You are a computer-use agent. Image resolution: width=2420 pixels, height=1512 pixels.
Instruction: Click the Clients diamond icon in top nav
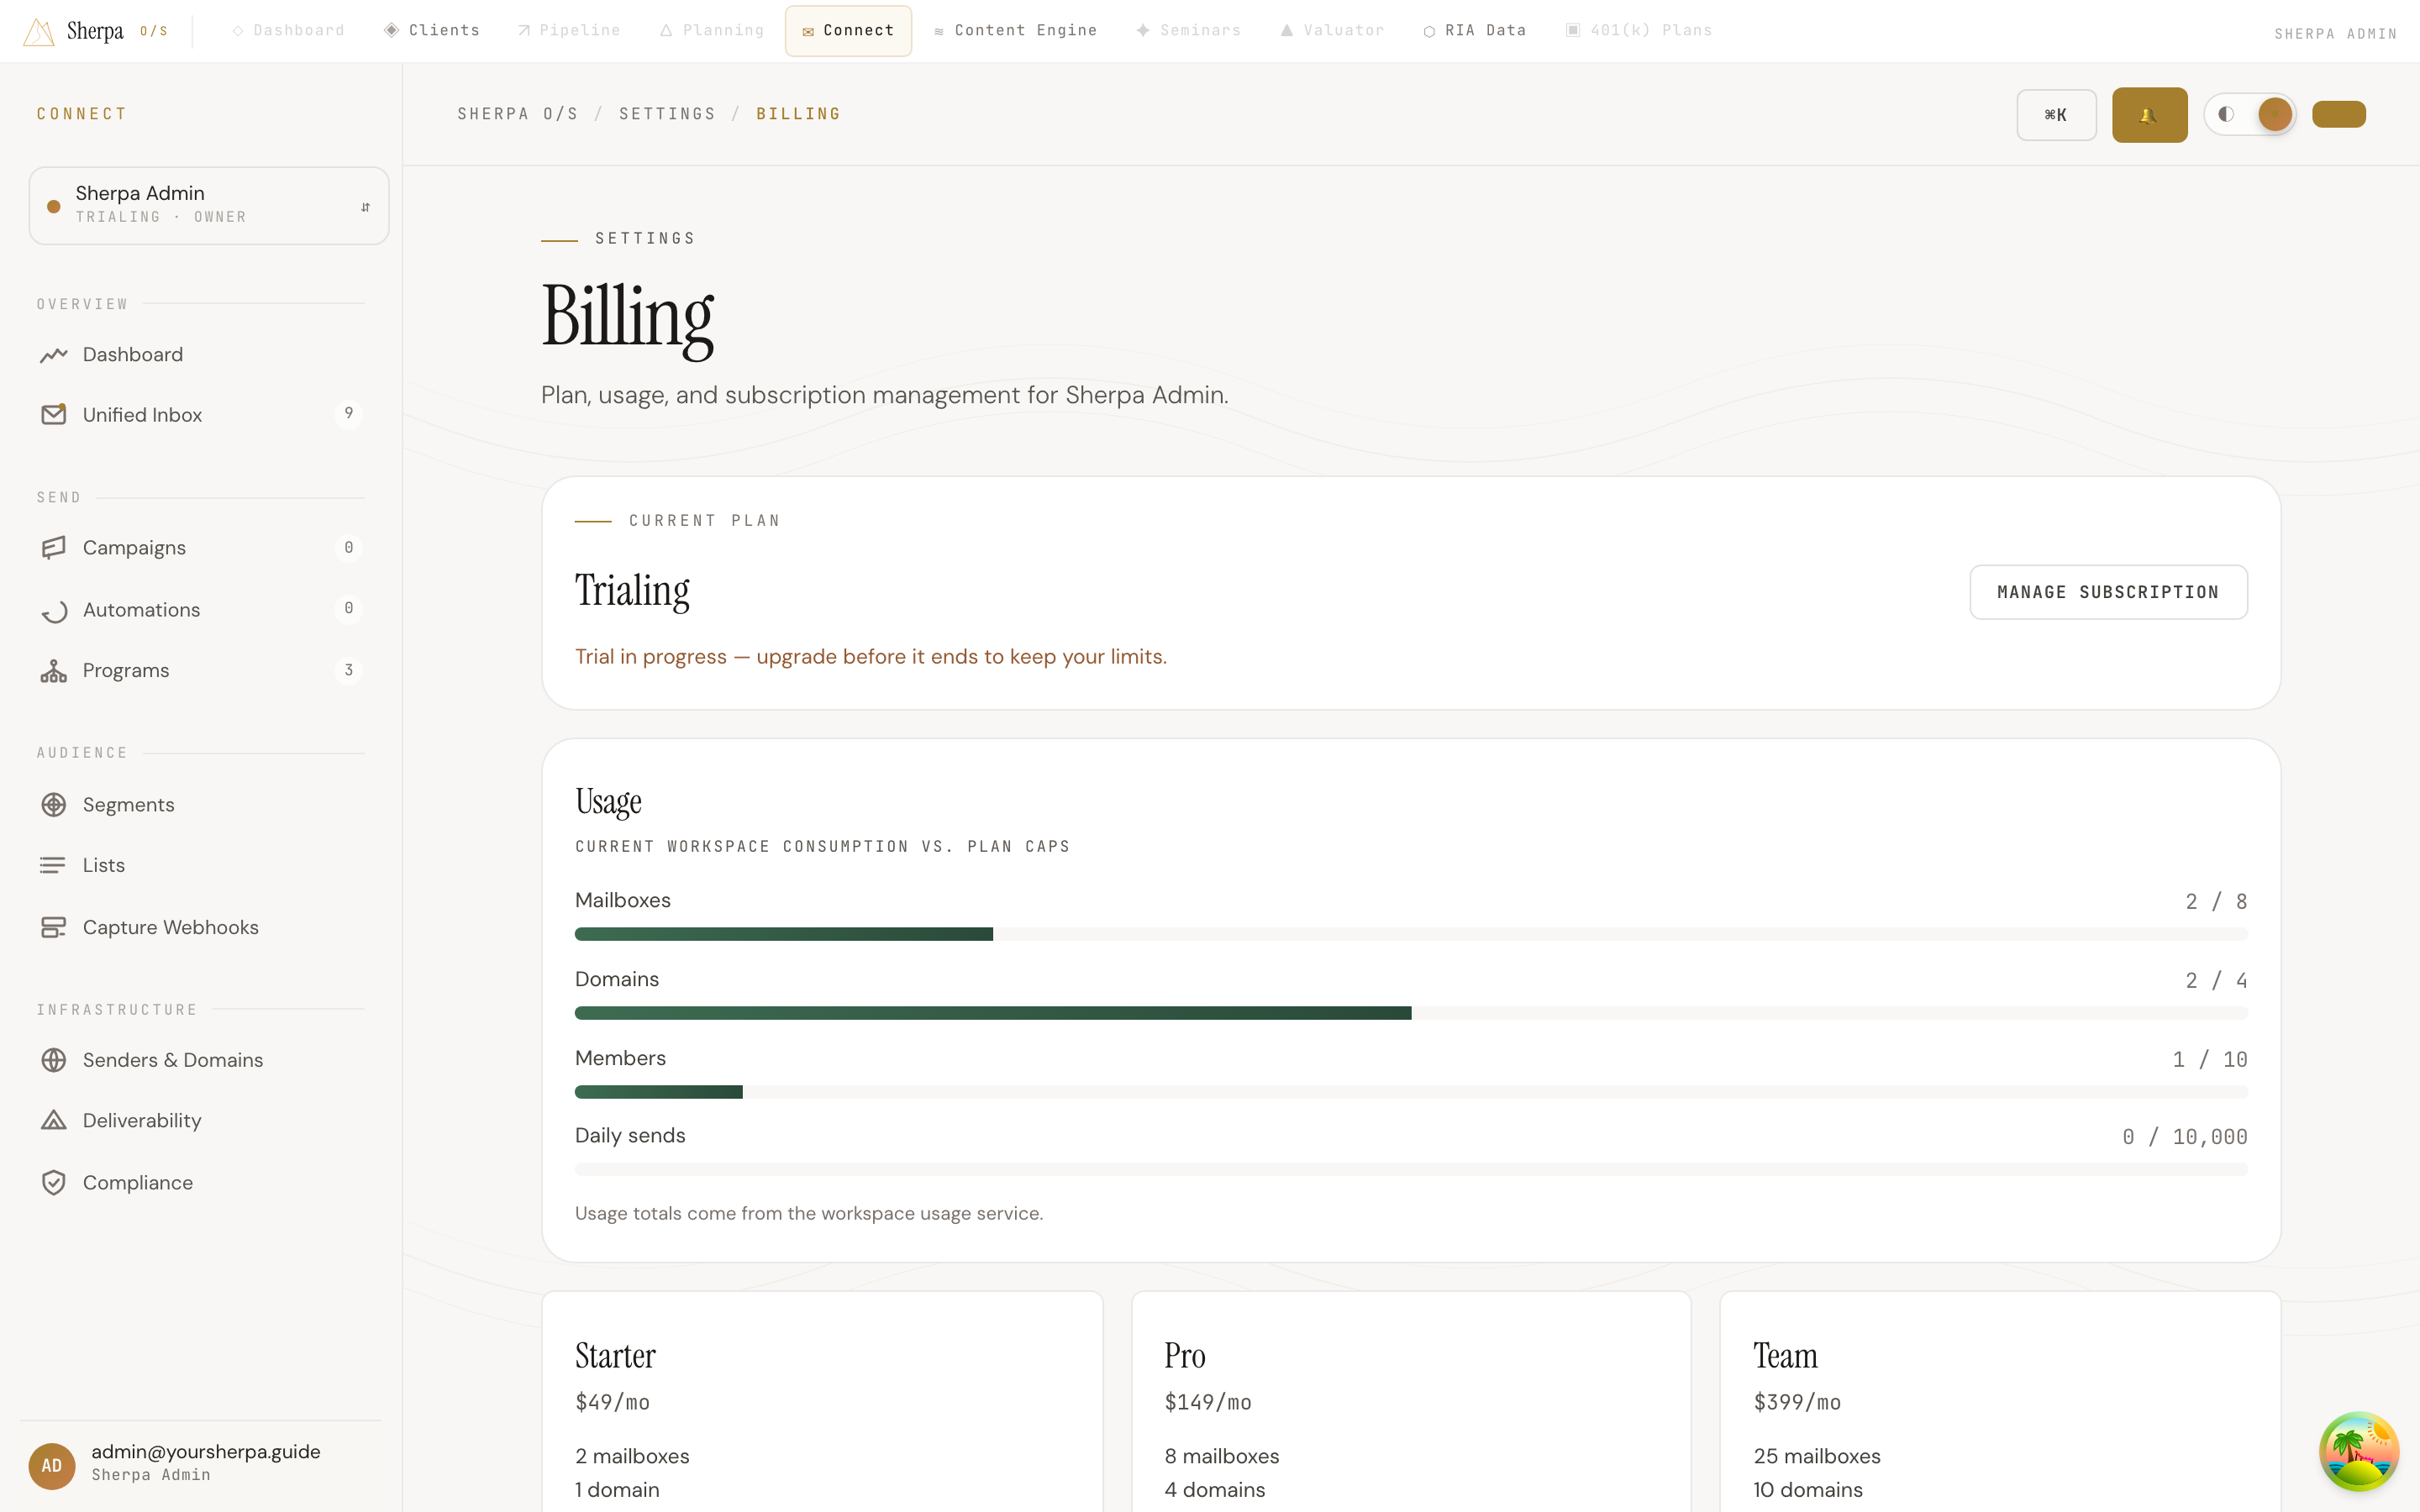(392, 30)
